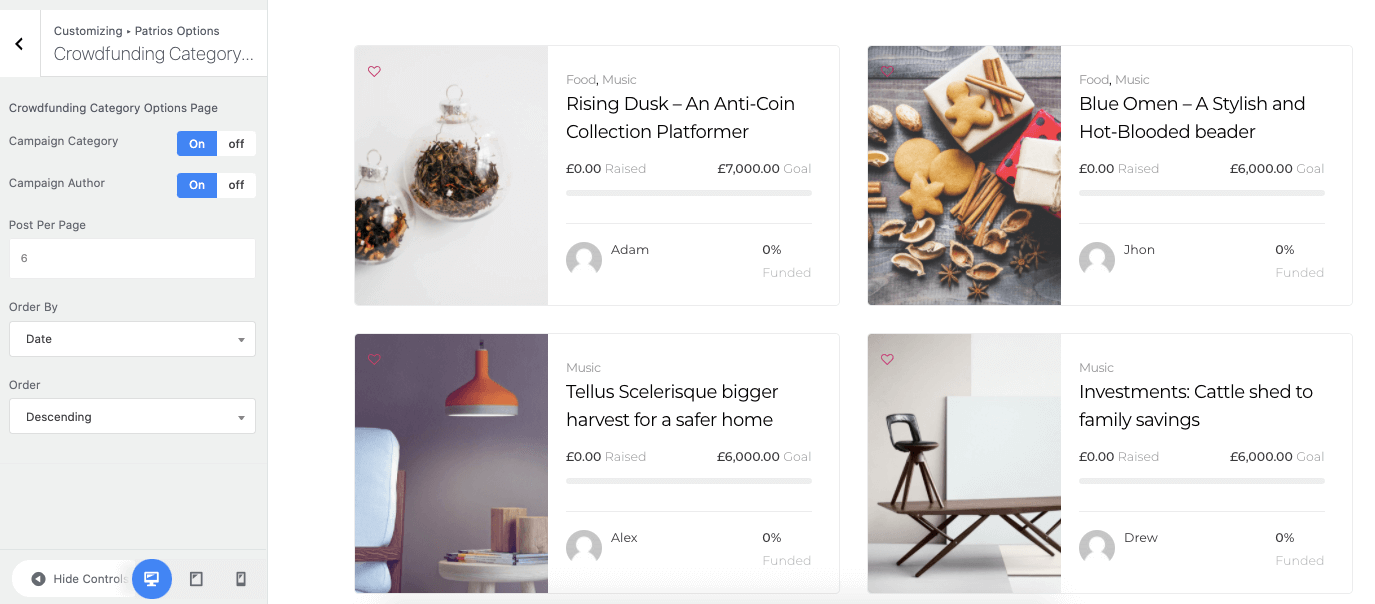Click heart icon on Tellus Scelerisque card
Screen dimensions: 1375x604
click(374, 359)
